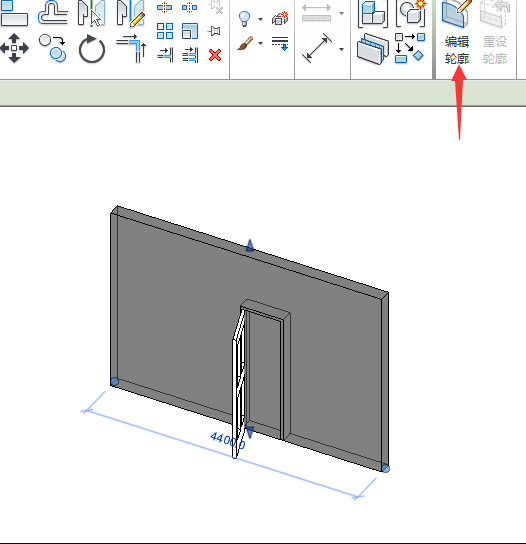Select the Split with Gap tool

[189, 7]
